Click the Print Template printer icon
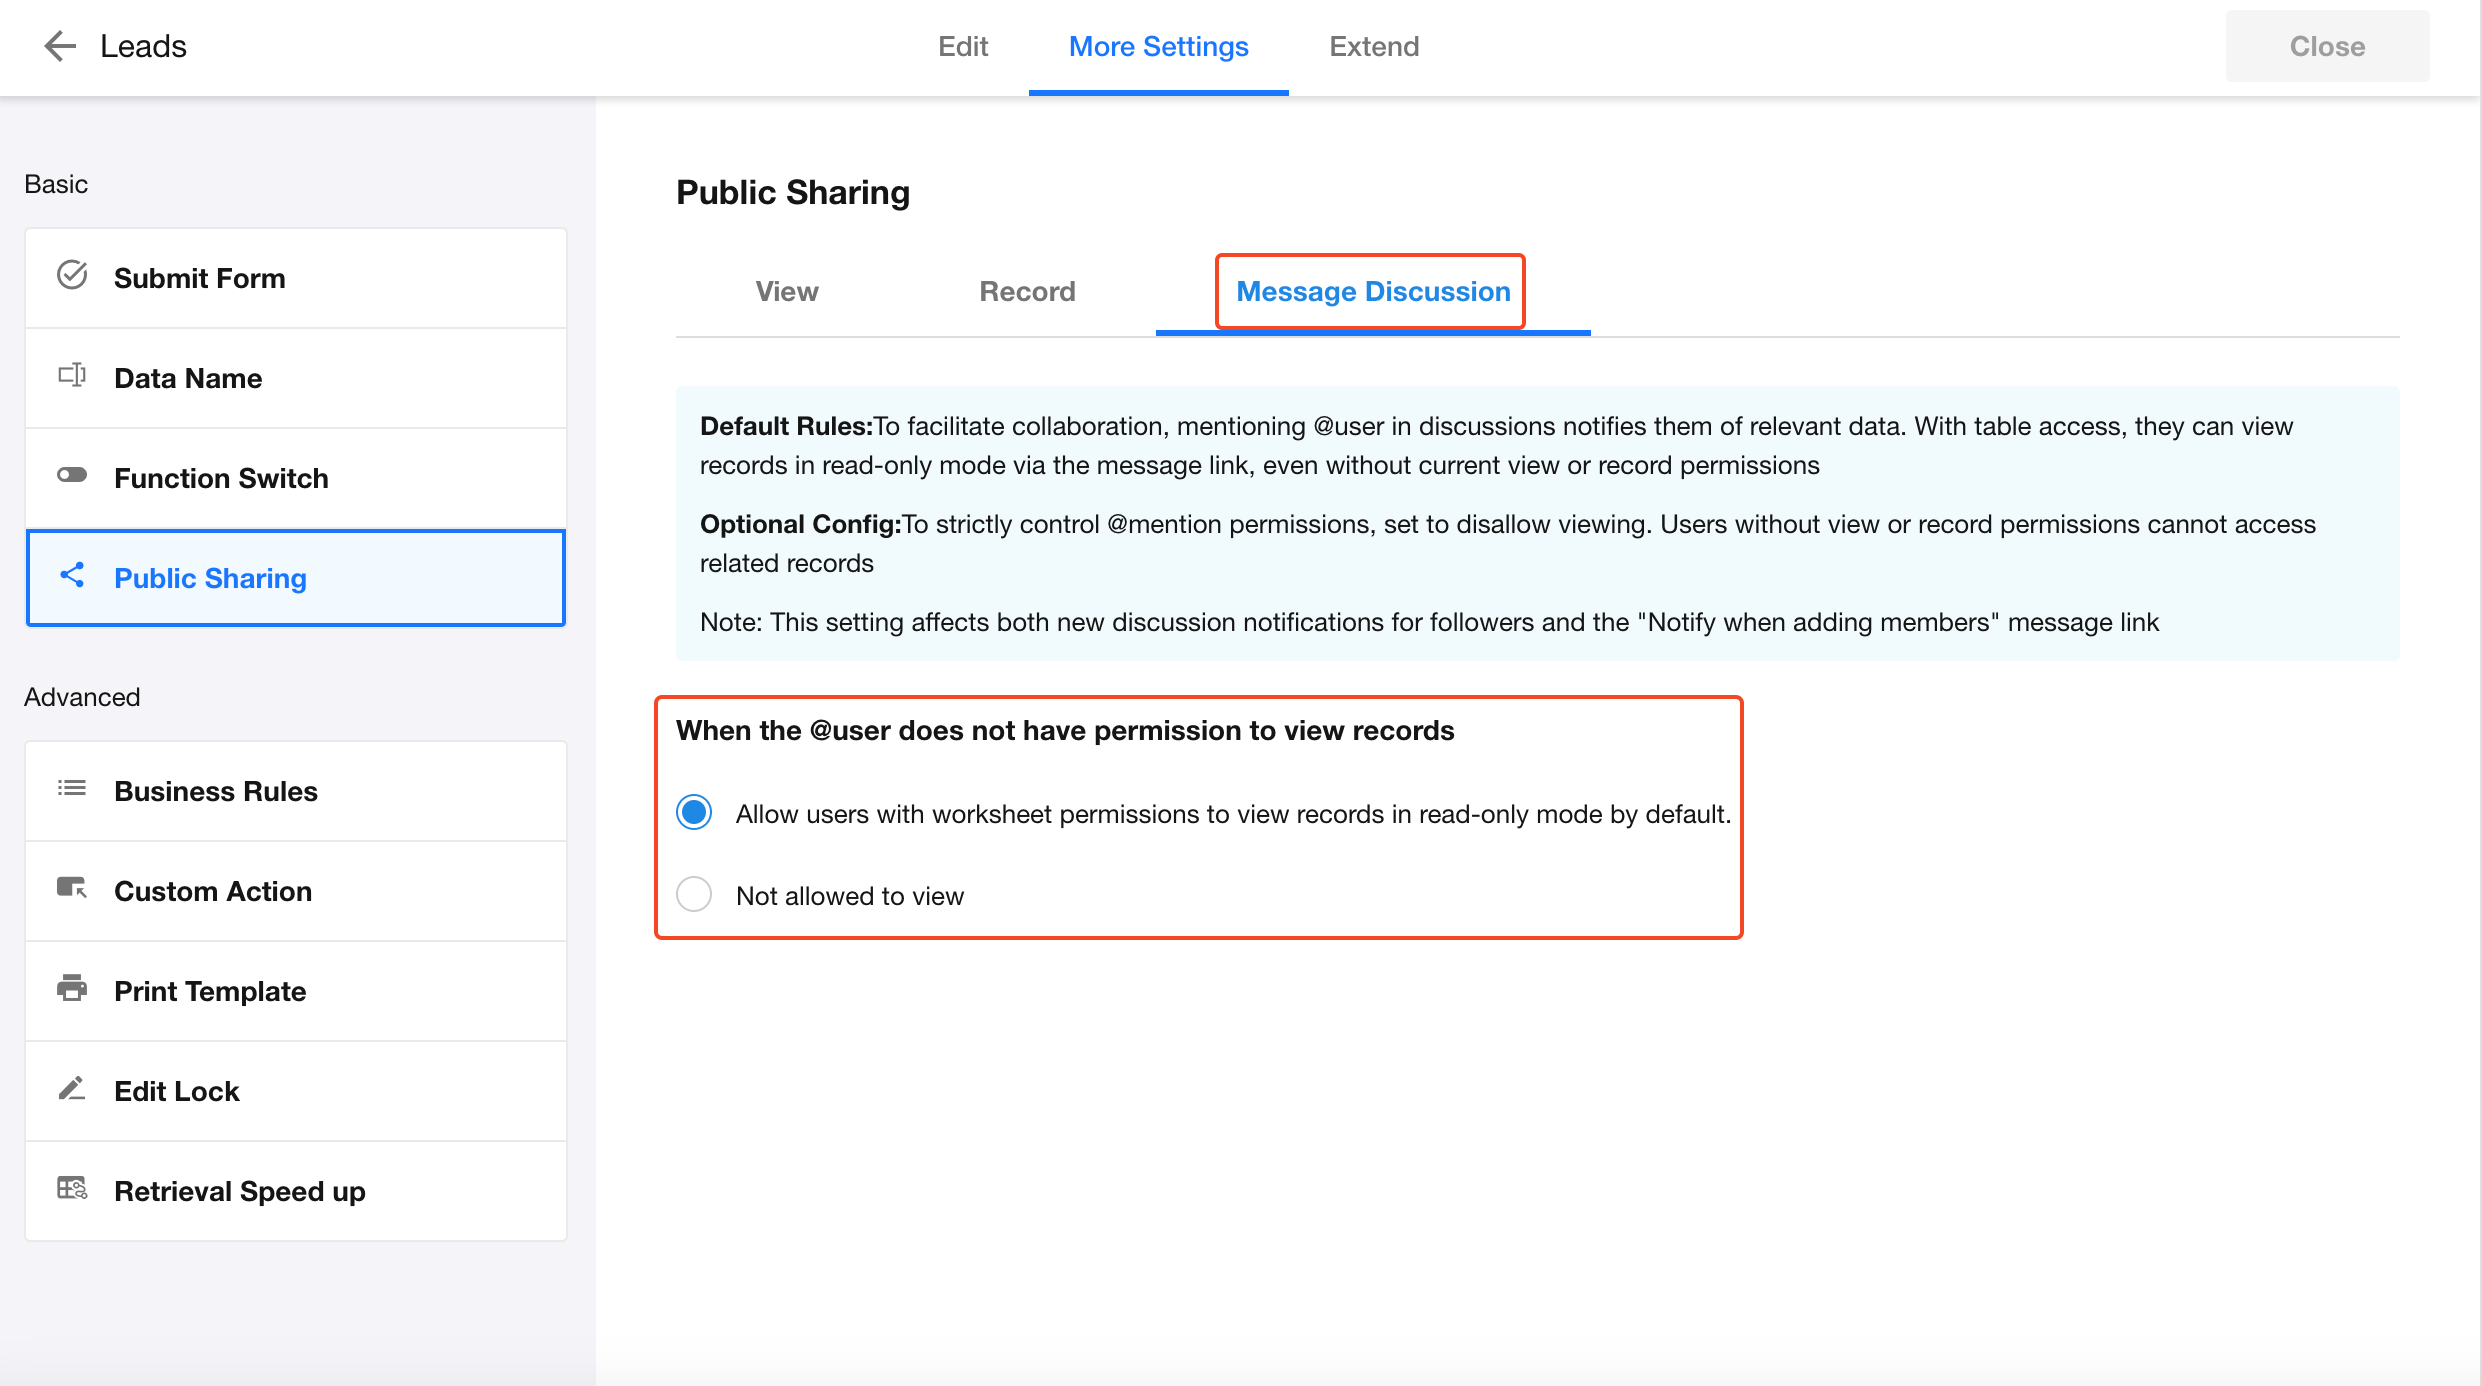The image size is (2482, 1386). coord(72,988)
